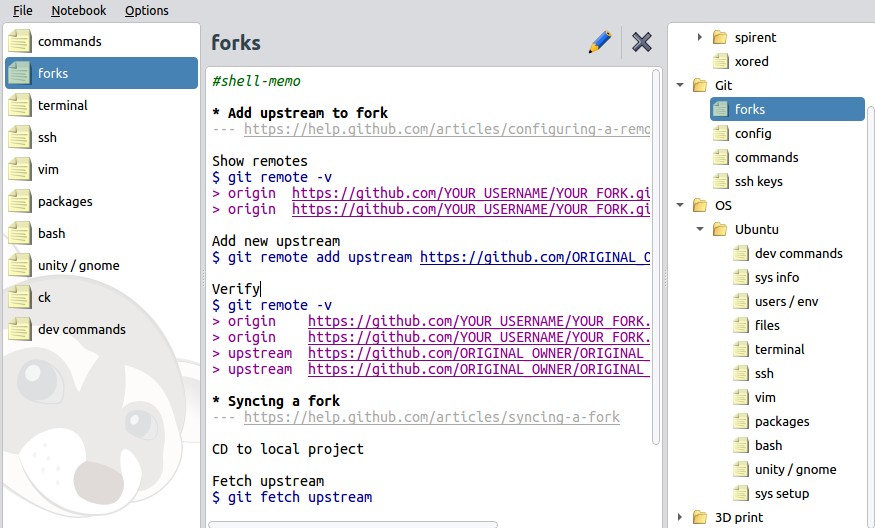Open the terminal note in left list
The image size is (875, 528).
(102, 105)
